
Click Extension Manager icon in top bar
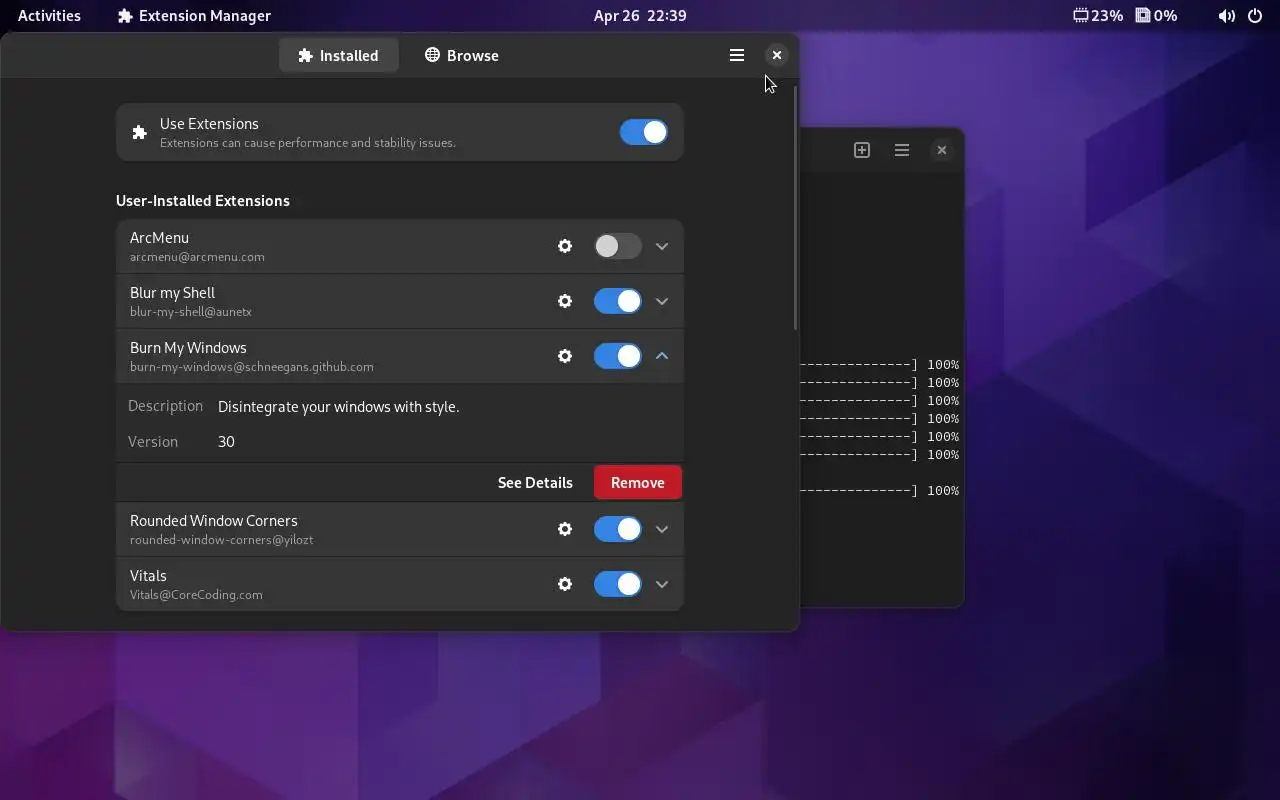pos(125,16)
